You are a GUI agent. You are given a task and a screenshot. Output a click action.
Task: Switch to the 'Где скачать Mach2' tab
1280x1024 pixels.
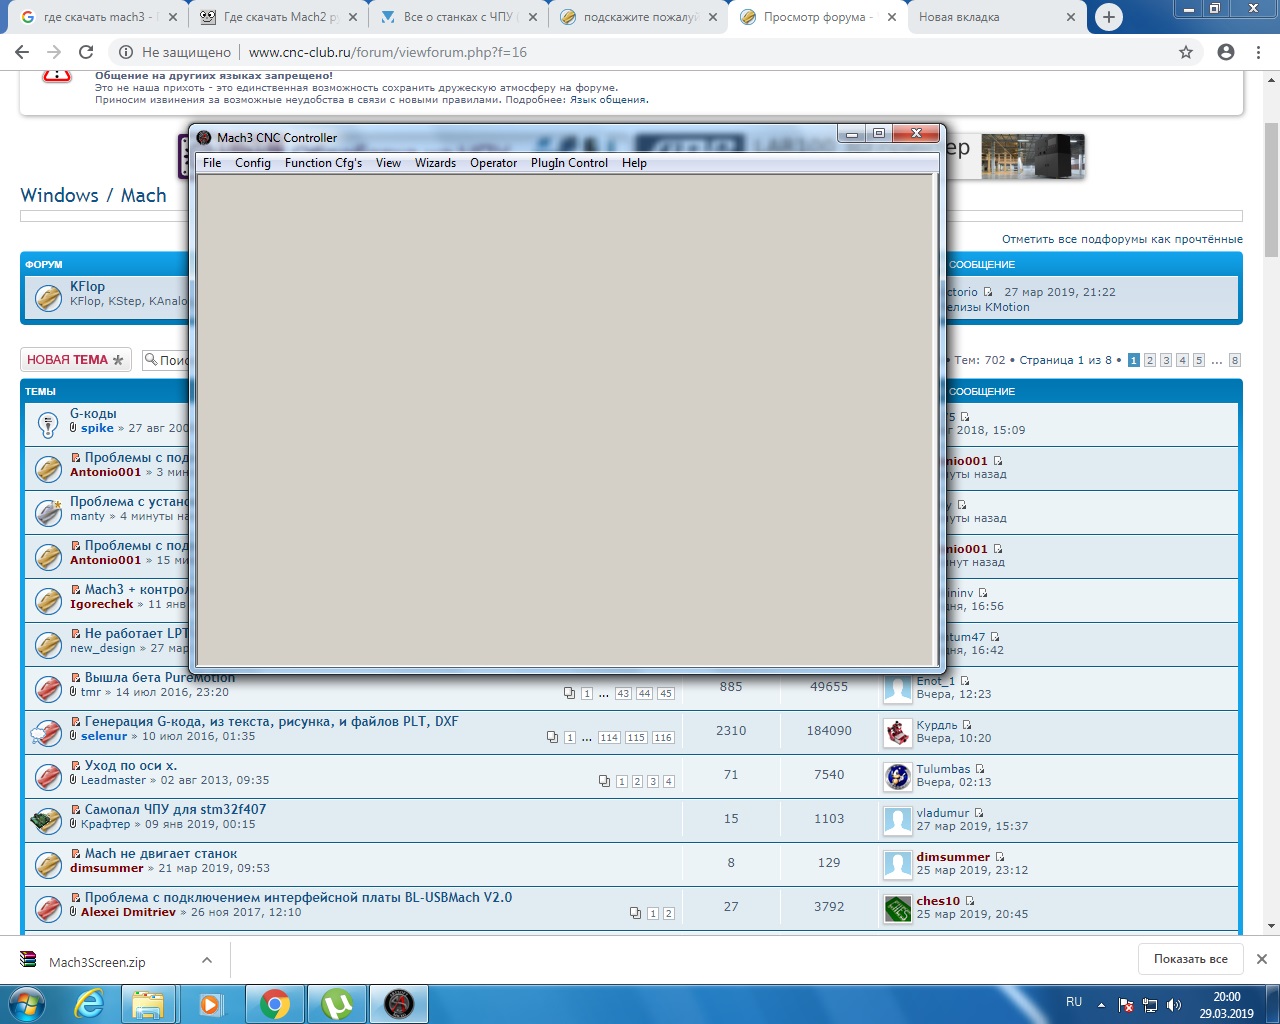pos(280,17)
